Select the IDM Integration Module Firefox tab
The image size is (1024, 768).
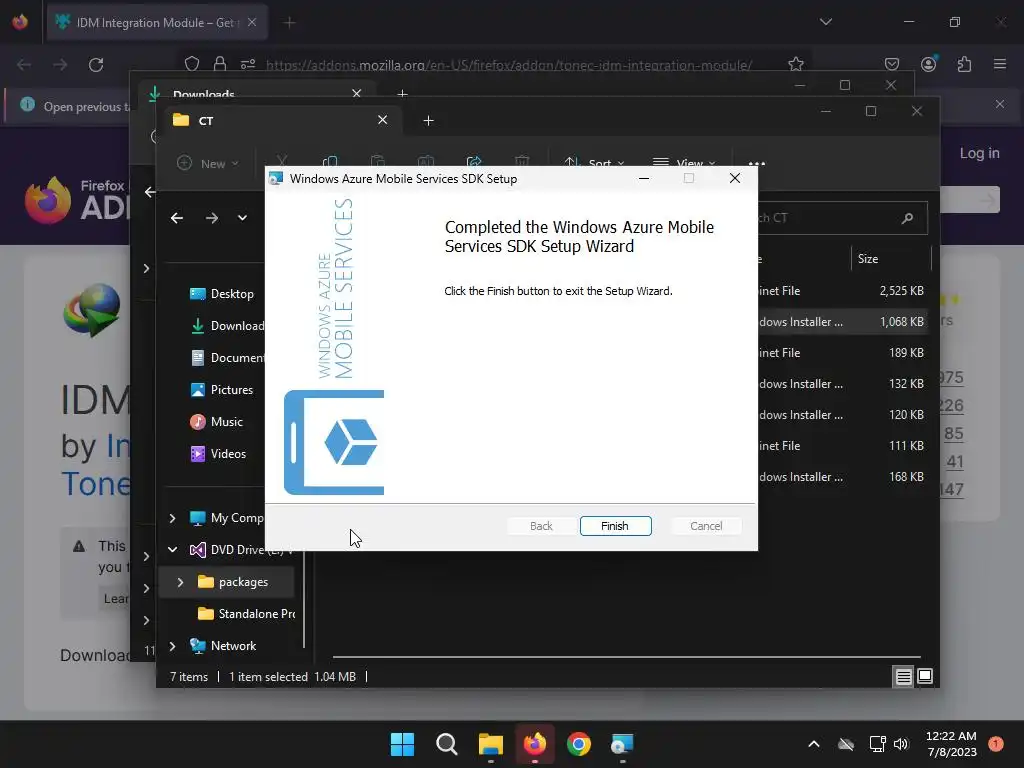pyautogui.click(x=157, y=23)
